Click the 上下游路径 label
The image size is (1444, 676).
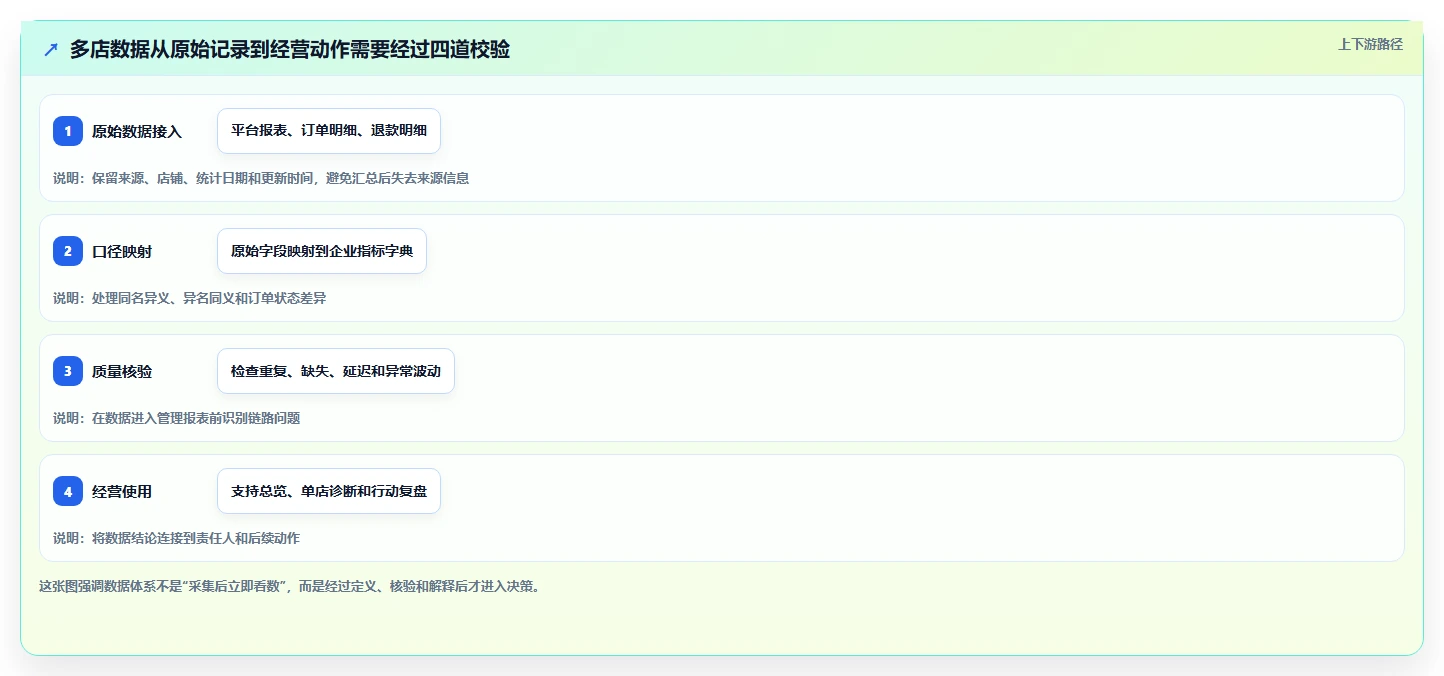click(x=1371, y=44)
